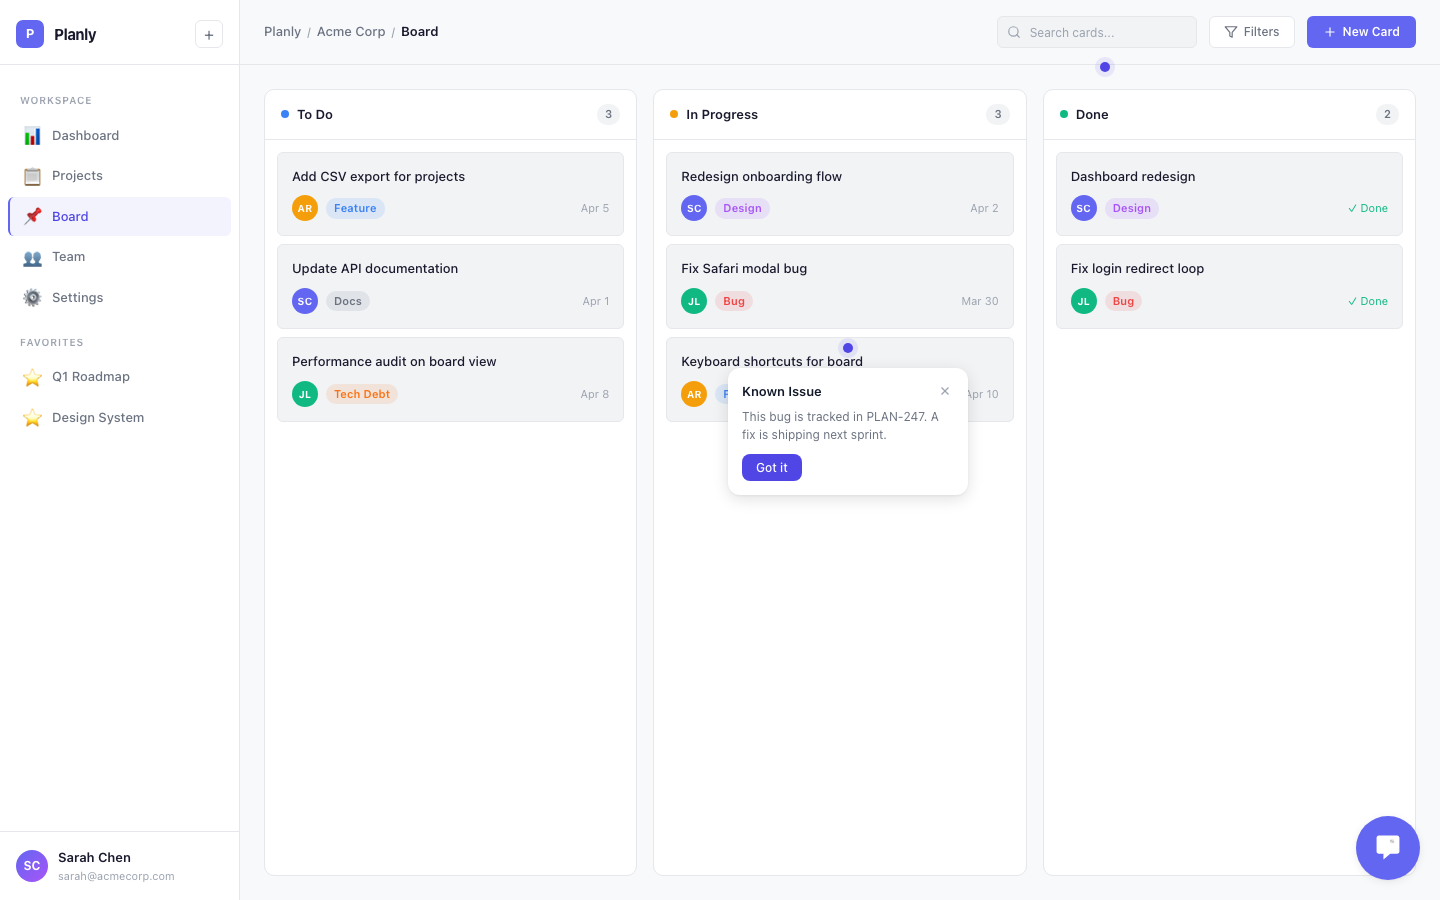Click the plus icon beside Planly logo
Viewport: 1440px width, 900px height.
point(208,35)
